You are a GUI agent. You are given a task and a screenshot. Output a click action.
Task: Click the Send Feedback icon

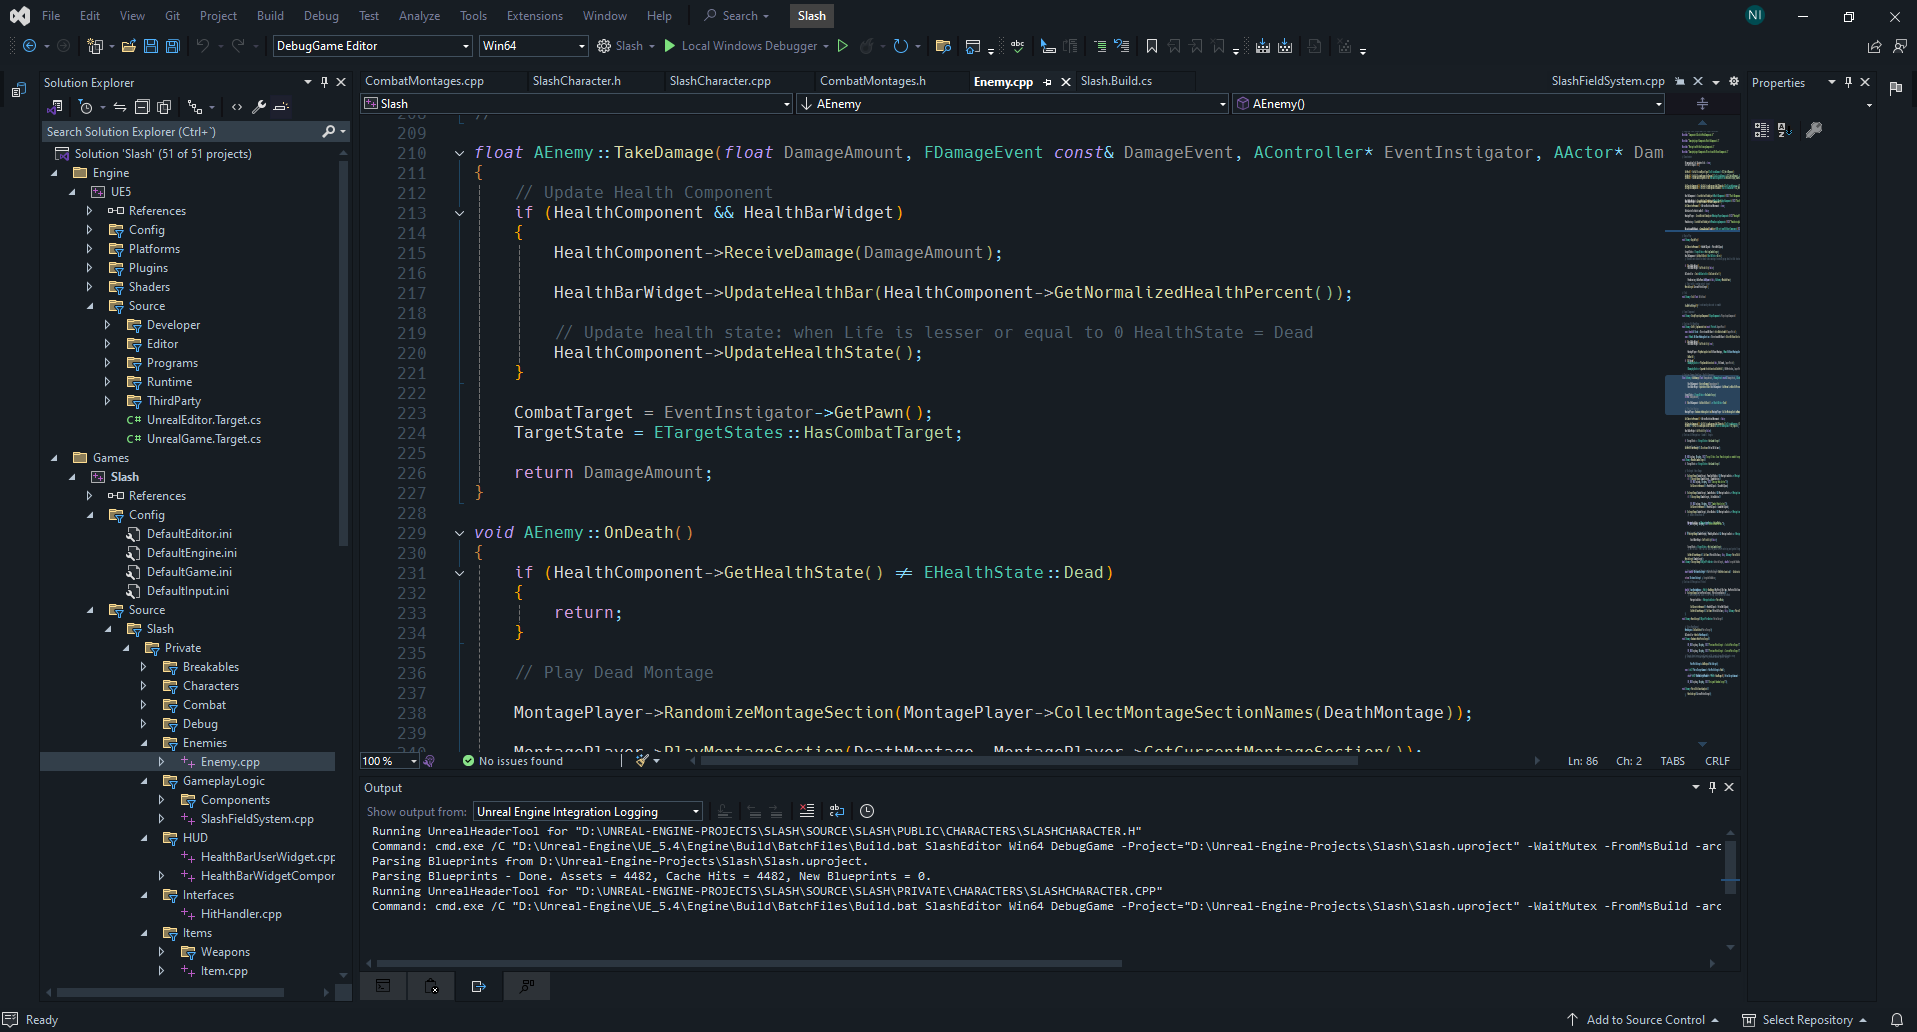point(1899,46)
